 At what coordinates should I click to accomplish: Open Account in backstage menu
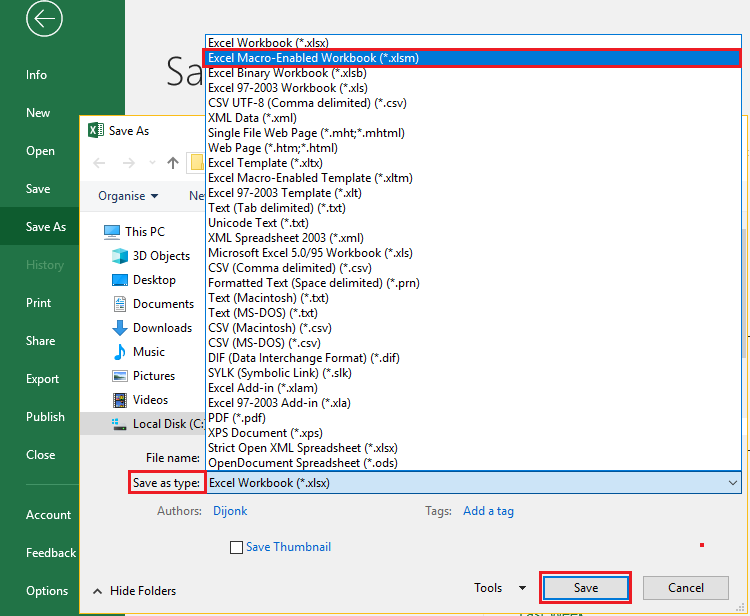[48, 515]
